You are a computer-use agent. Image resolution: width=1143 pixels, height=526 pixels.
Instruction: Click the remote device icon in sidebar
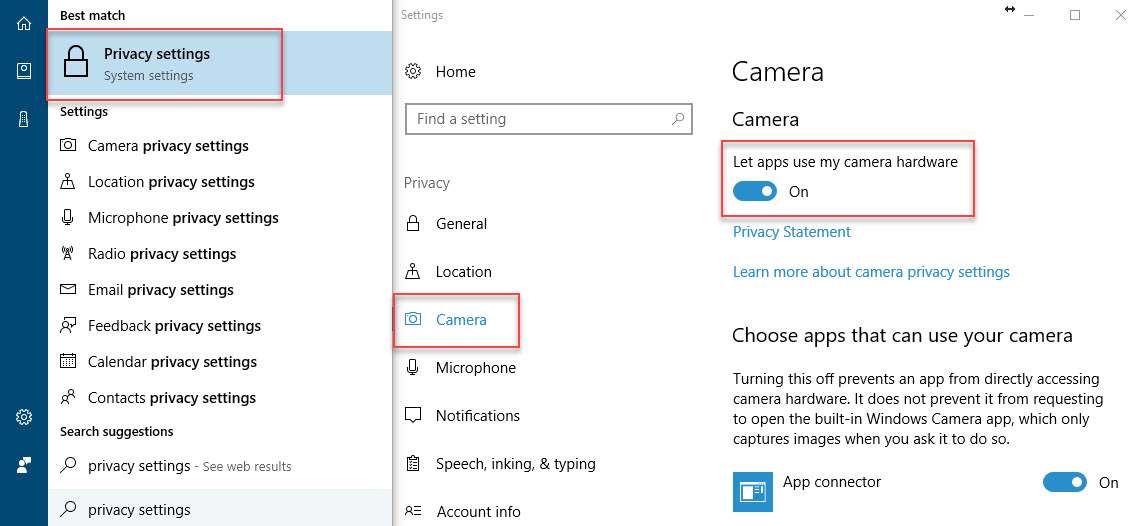click(24, 119)
